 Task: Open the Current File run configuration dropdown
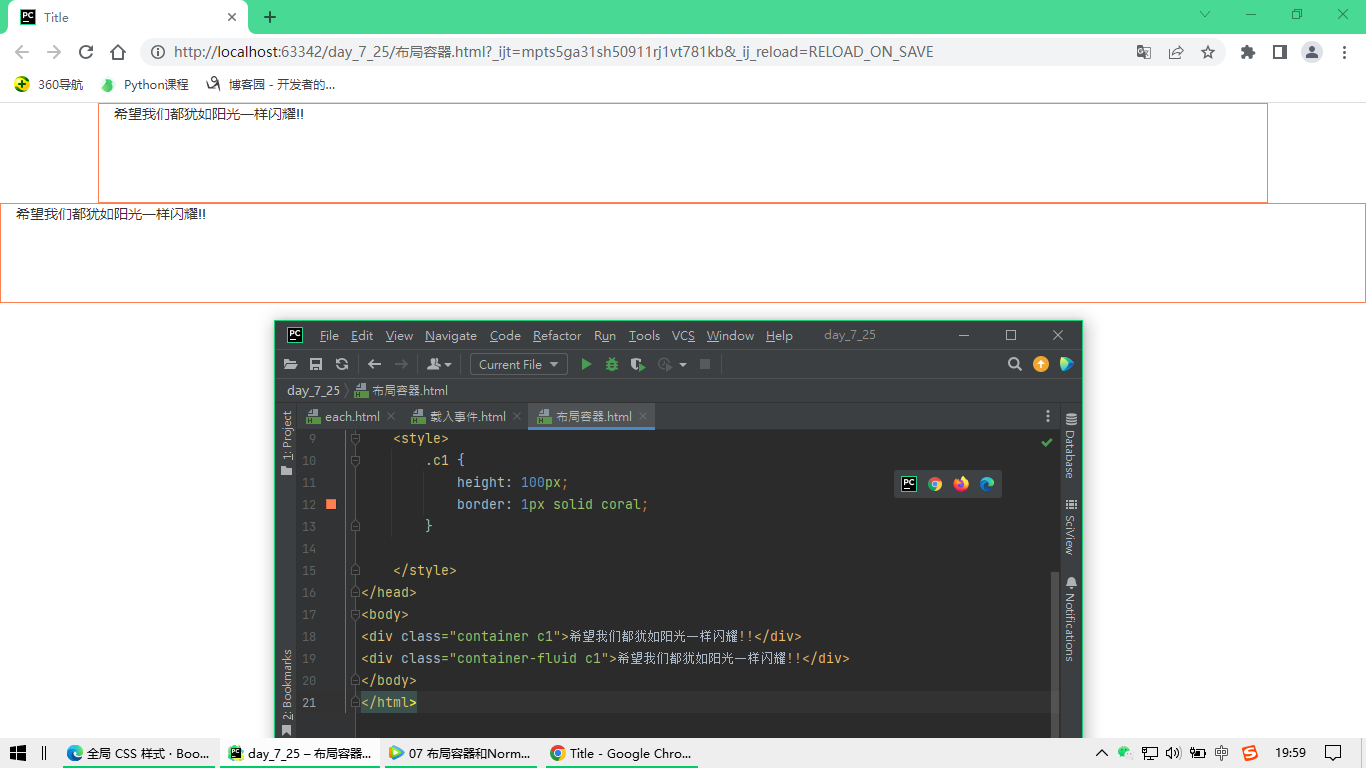519,365
